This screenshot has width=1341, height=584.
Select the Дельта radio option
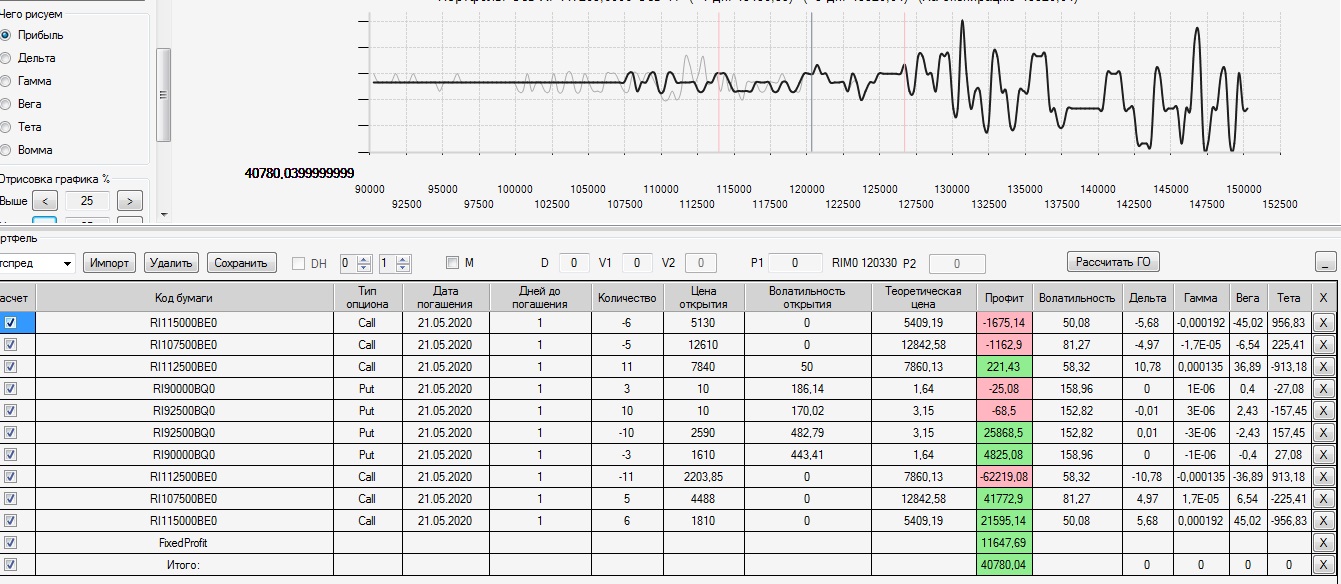(x=6, y=58)
